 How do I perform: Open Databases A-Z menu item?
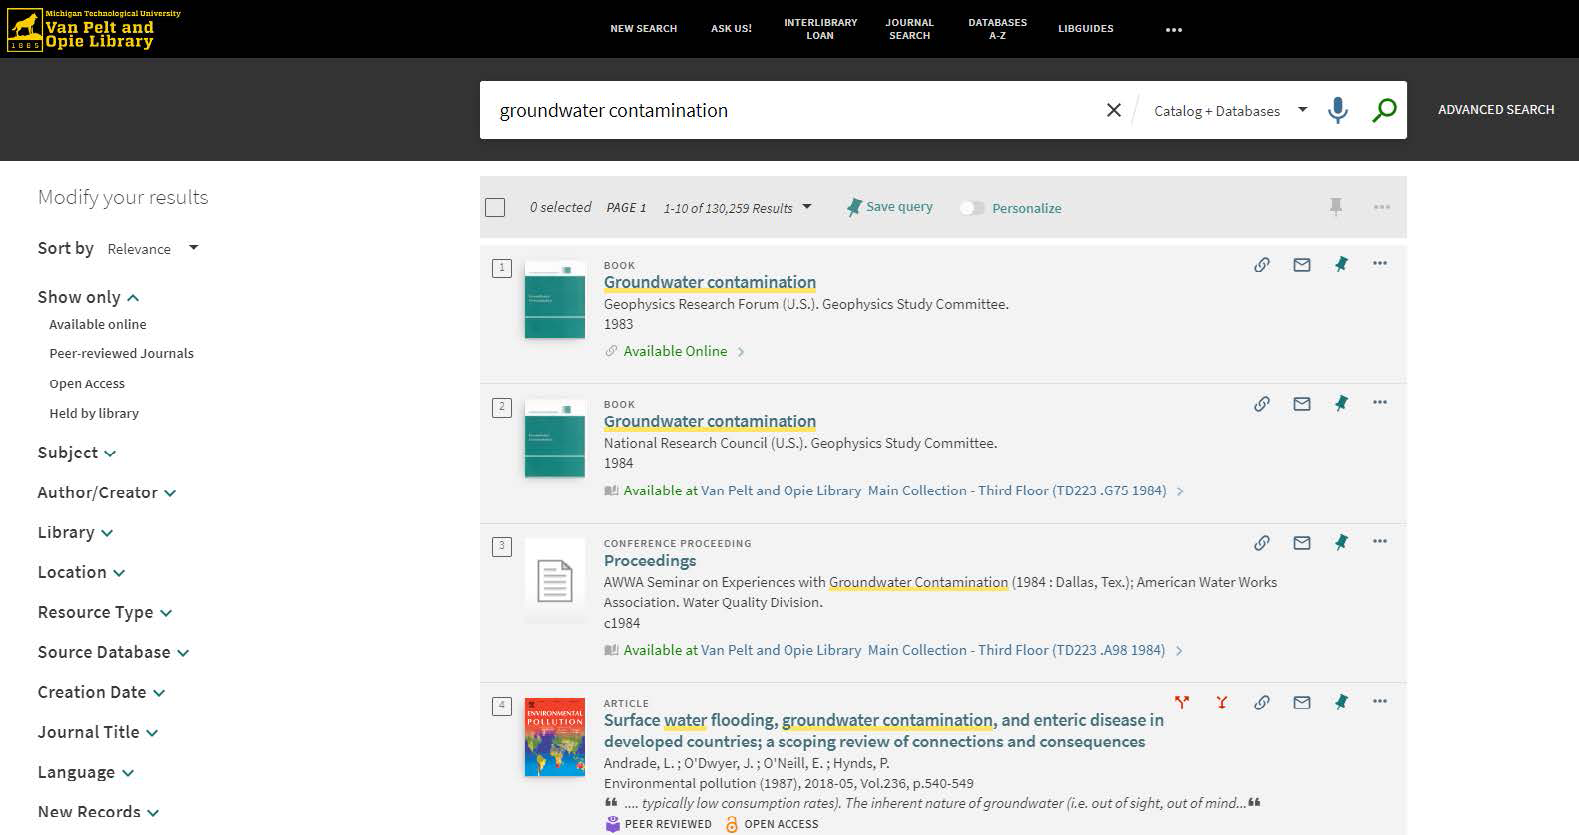tap(997, 29)
